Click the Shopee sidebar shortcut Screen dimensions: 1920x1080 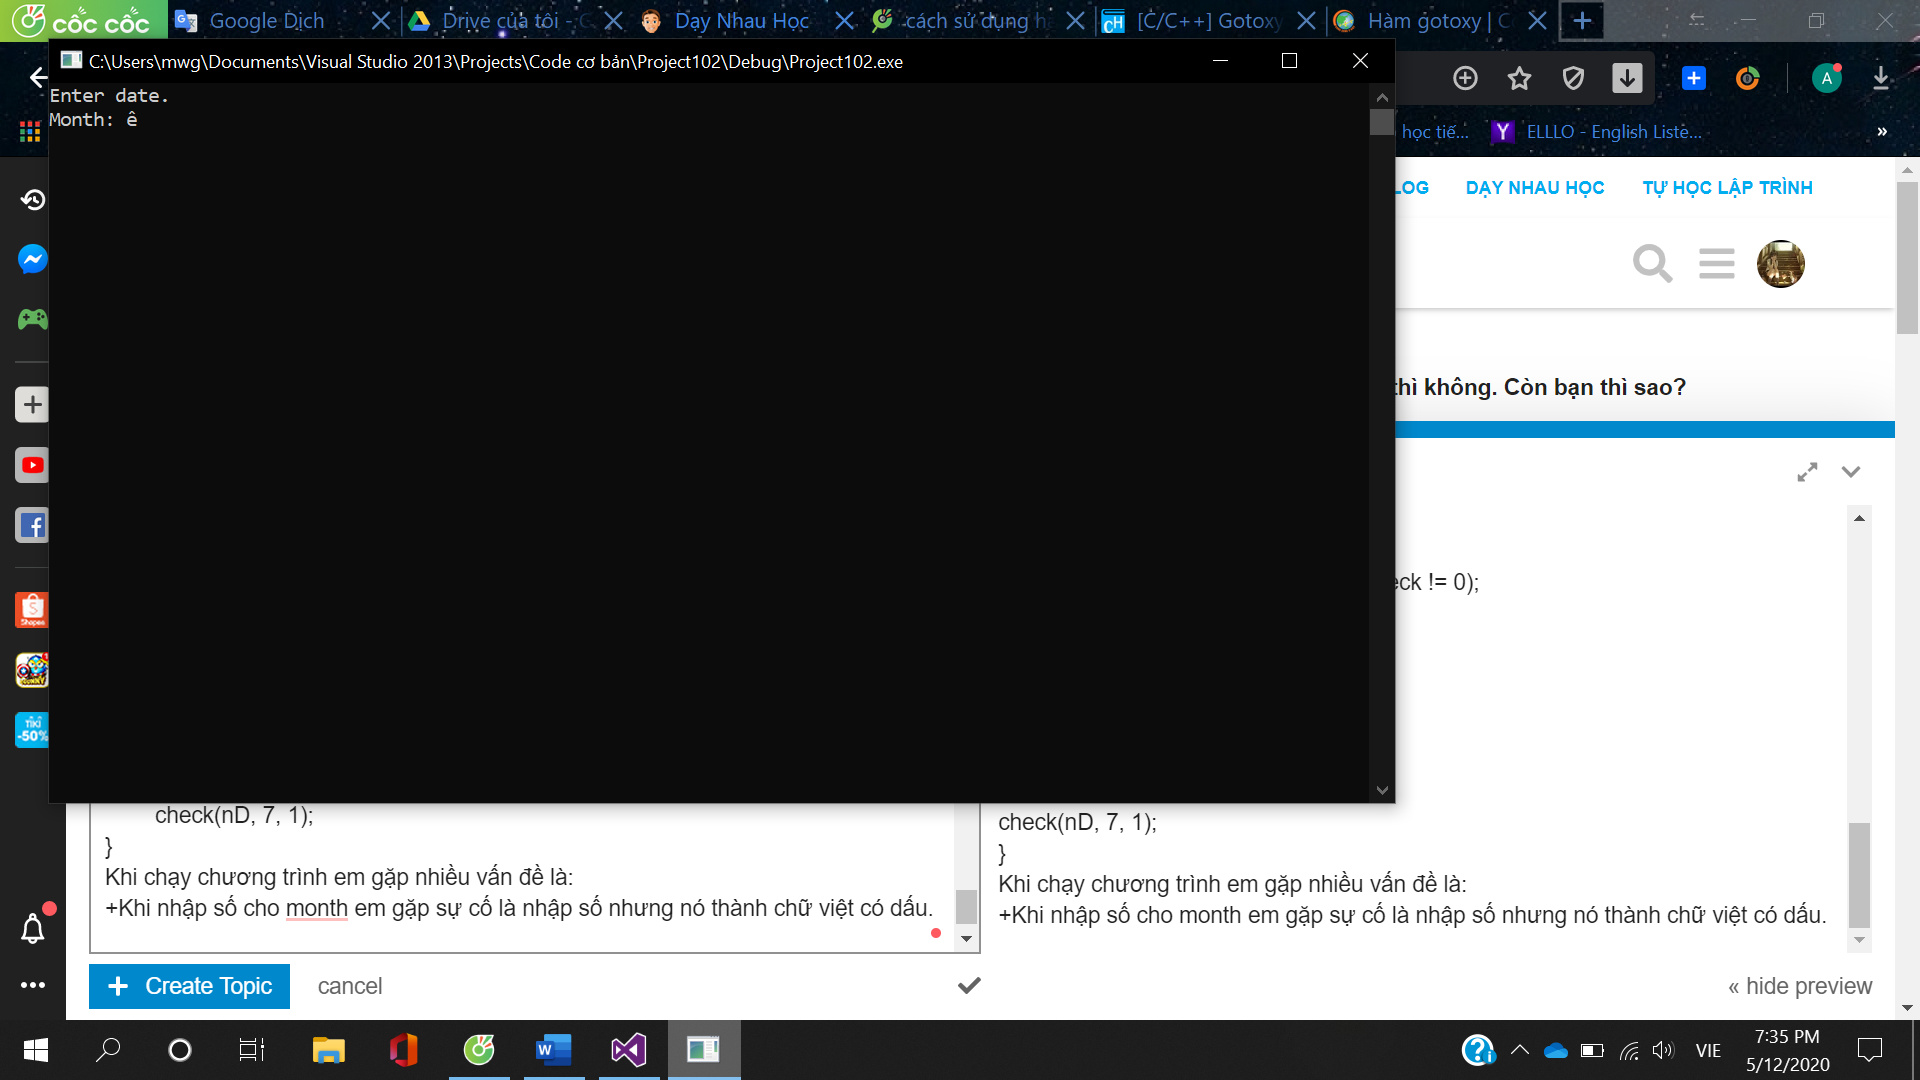coord(32,609)
